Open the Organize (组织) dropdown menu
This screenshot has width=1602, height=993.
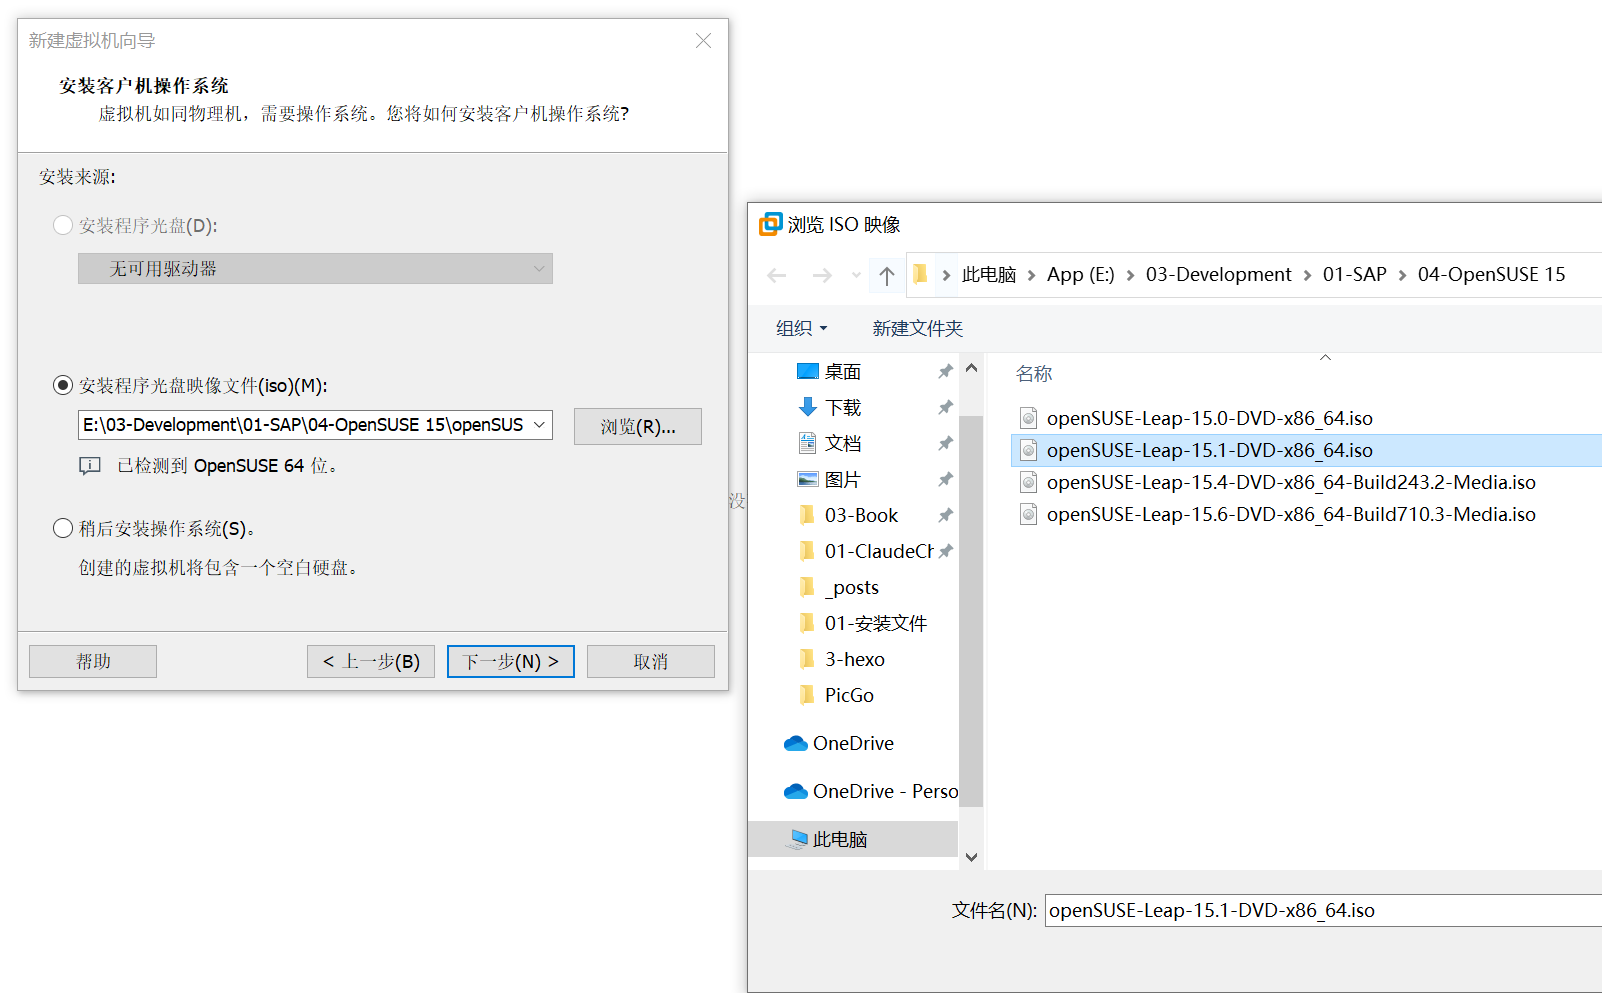pyautogui.click(x=801, y=328)
